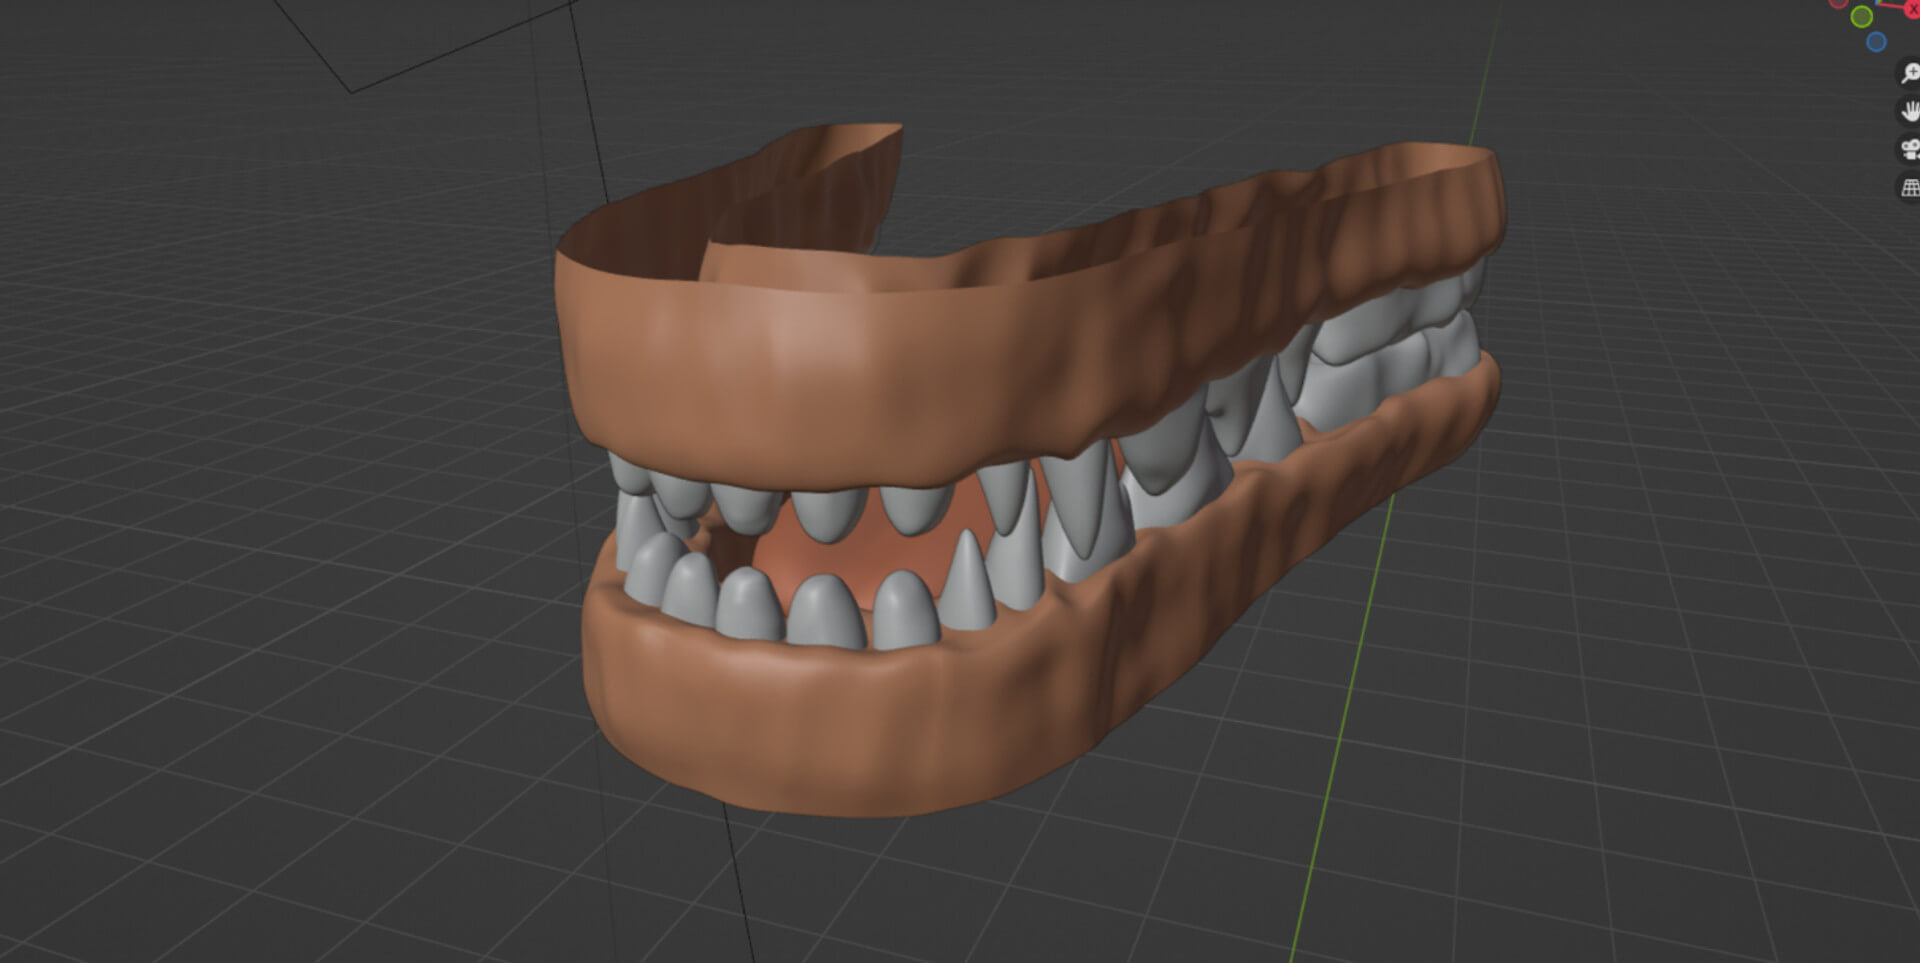Click lower front tooth beside the pointed canine
The width and height of the screenshot is (1920, 963).
pos(905,610)
